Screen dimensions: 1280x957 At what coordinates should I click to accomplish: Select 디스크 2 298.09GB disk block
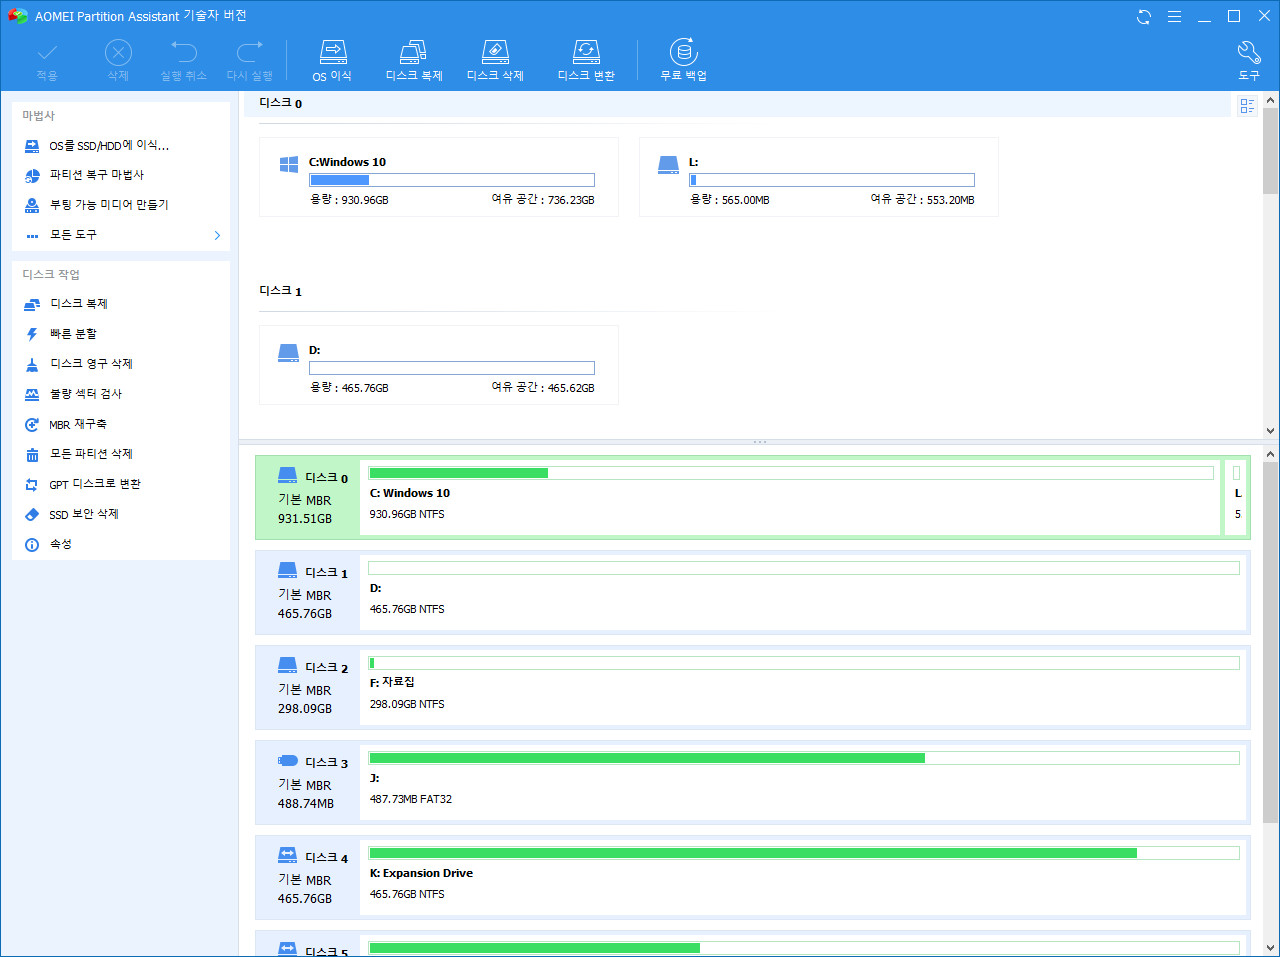click(x=308, y=688)
